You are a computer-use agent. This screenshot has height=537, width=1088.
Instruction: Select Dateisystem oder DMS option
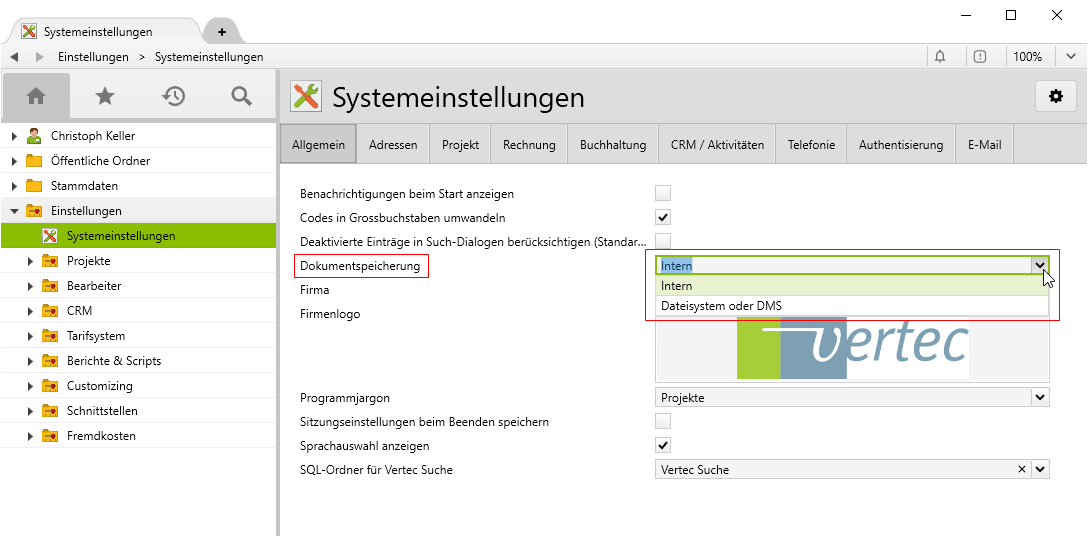click(x=721, y=306)
